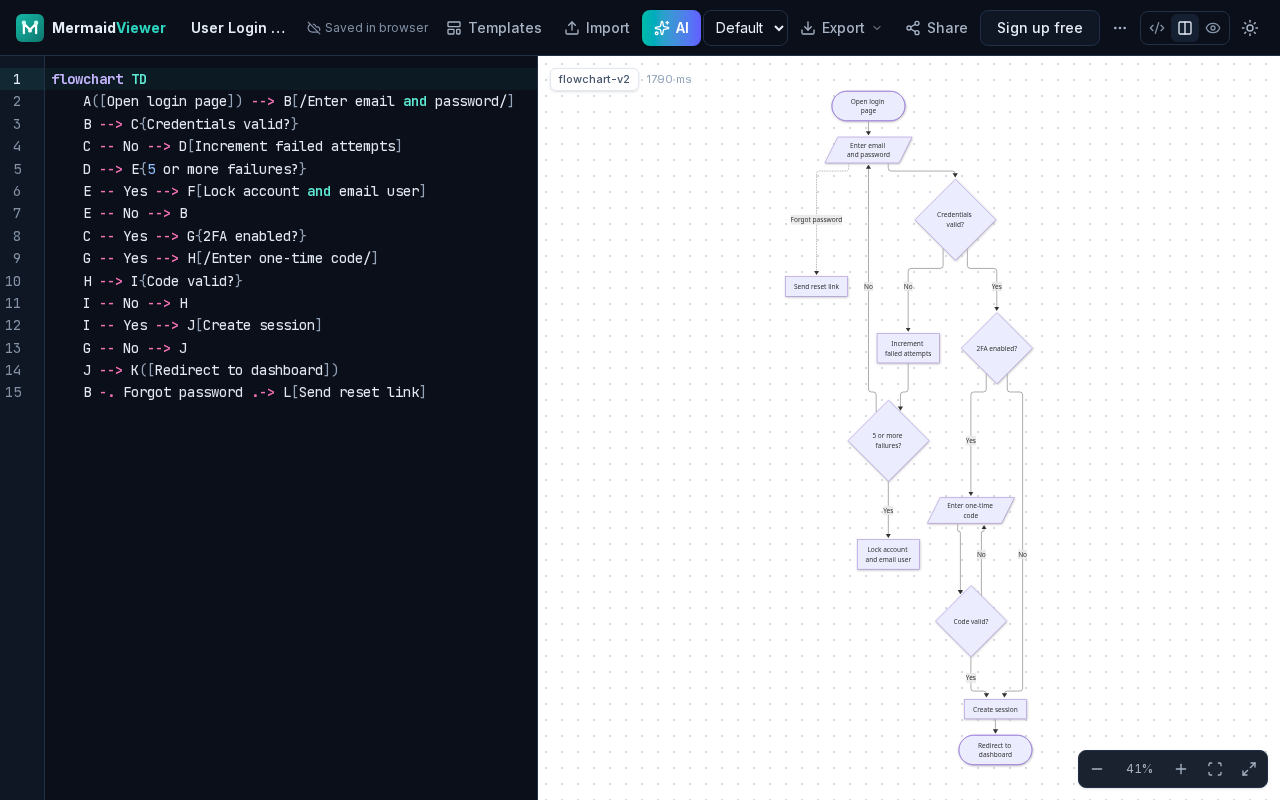This screenshot has height=800, width=1280.
Task: Open the Default theme dropdown
Action: click(746, 28)
